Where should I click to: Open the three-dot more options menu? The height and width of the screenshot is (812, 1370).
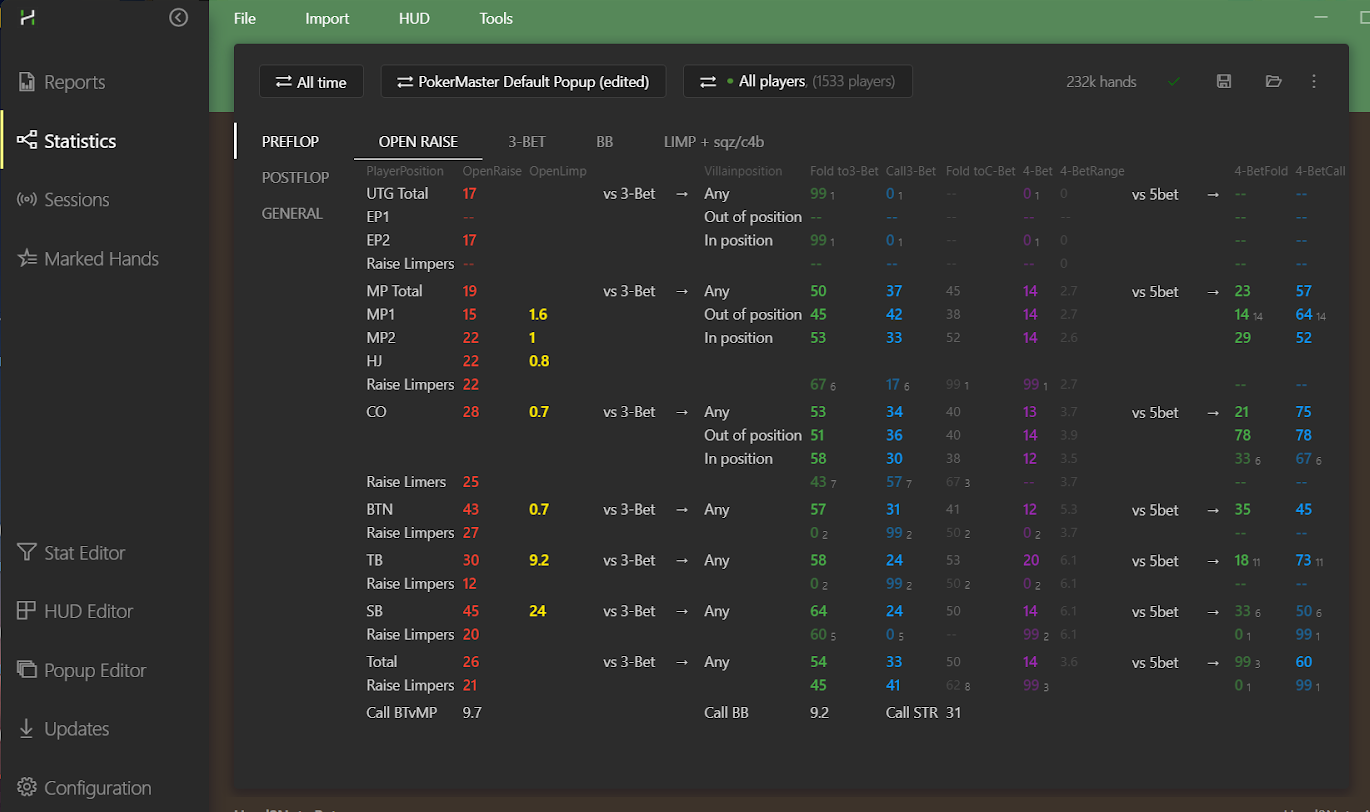click(x=1314, y=82)
